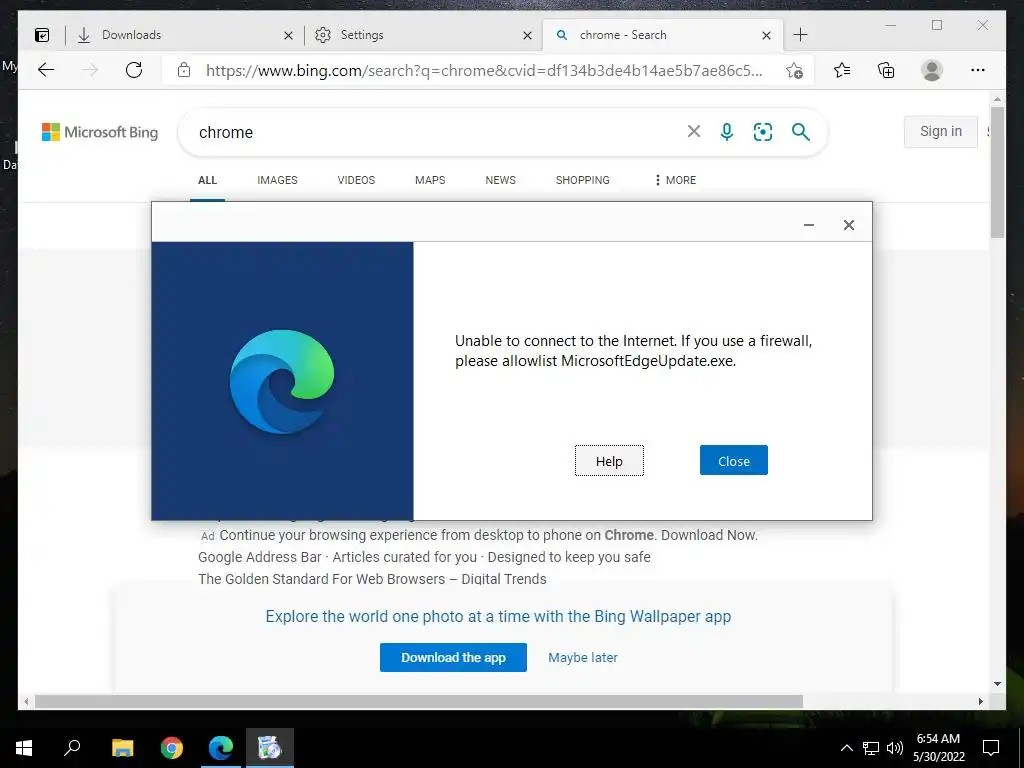Select the ALL search category
Viewport: 1024px width, 768px height.
point(208,180)
